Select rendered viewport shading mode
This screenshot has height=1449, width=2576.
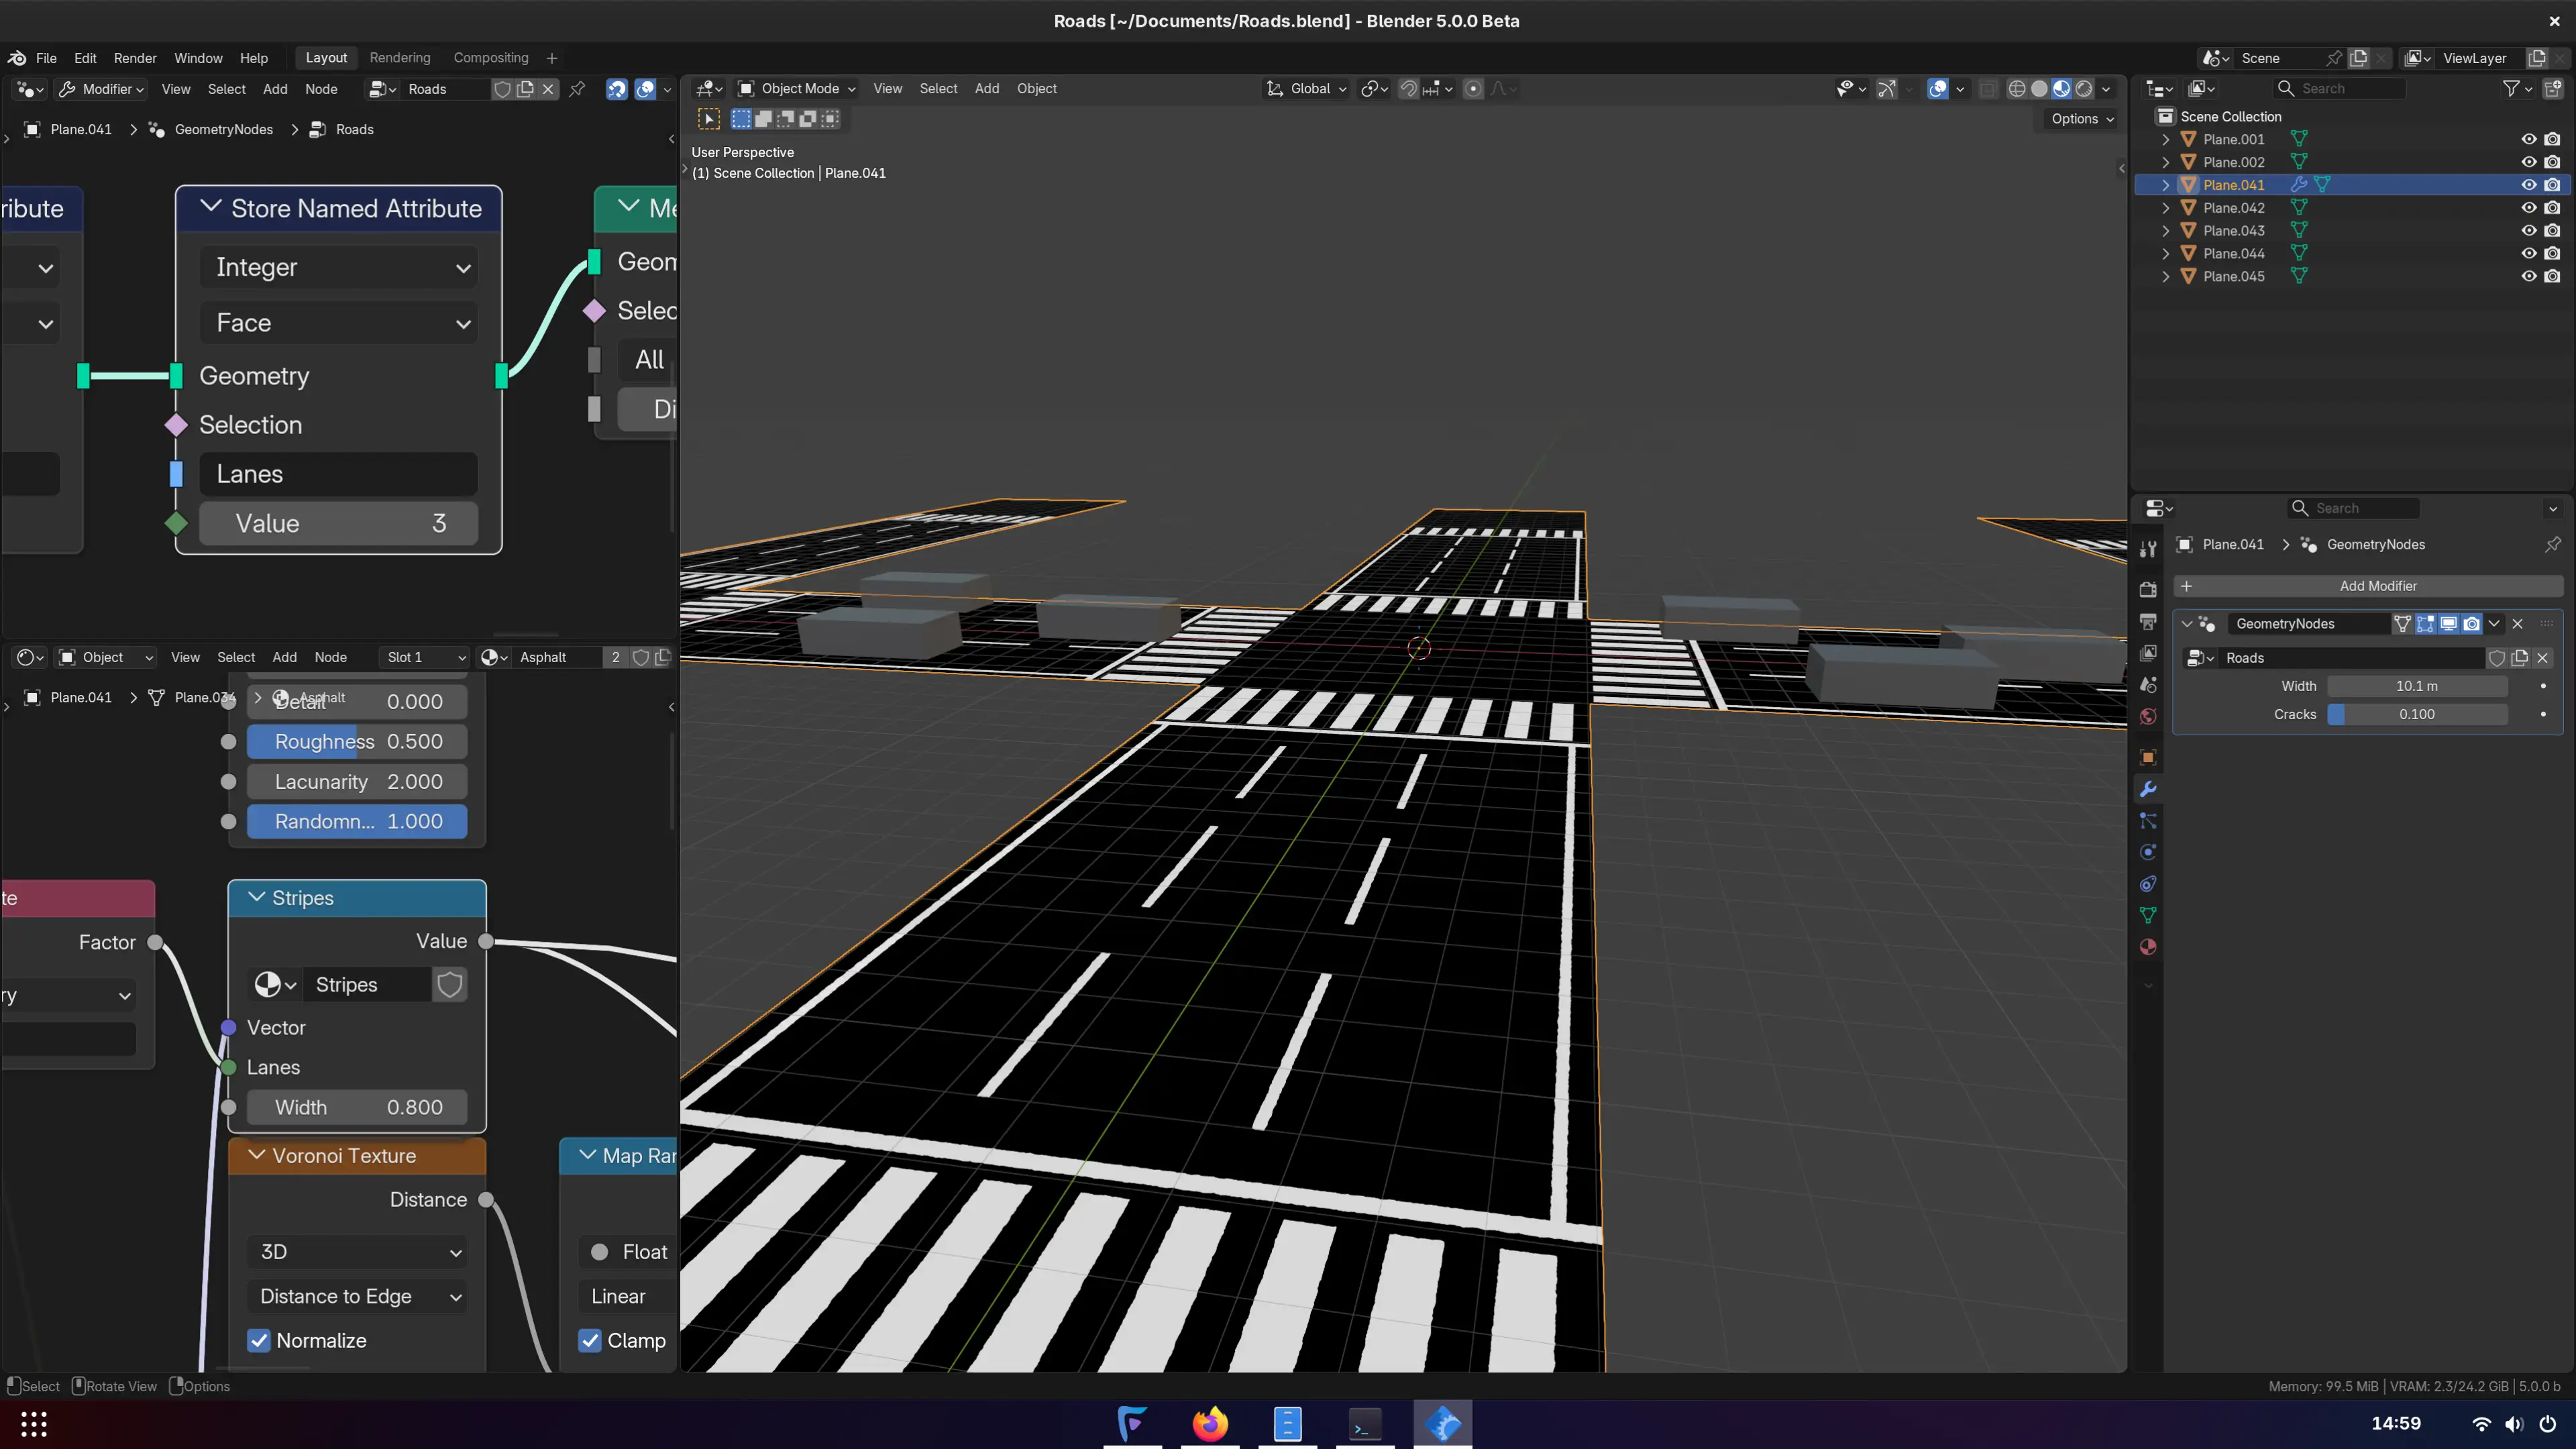[x=2084, y=89]
